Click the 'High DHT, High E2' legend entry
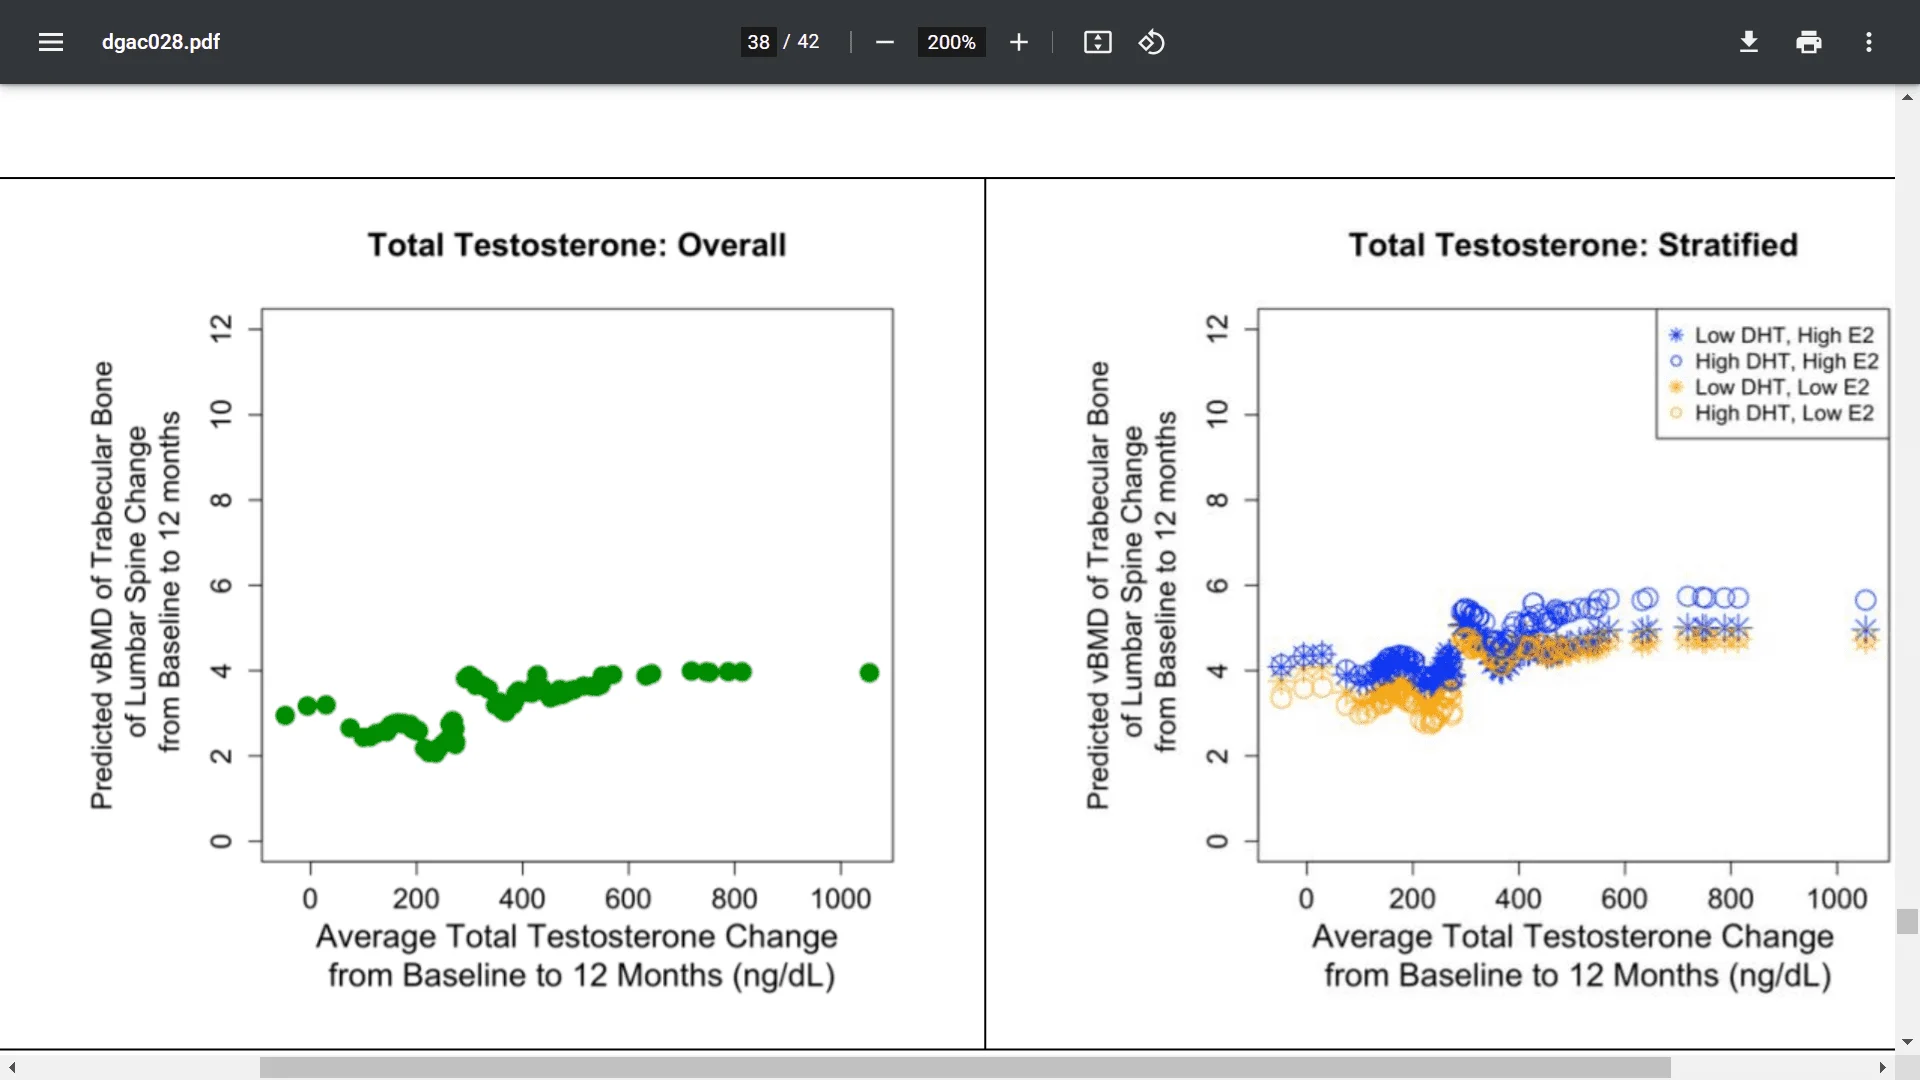 click(1773, 361)
